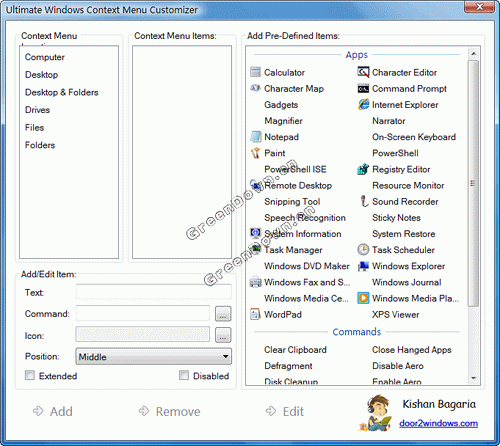500x446 pixels.
Task: Choose XPS Viewer item
Action: [396, 314]
